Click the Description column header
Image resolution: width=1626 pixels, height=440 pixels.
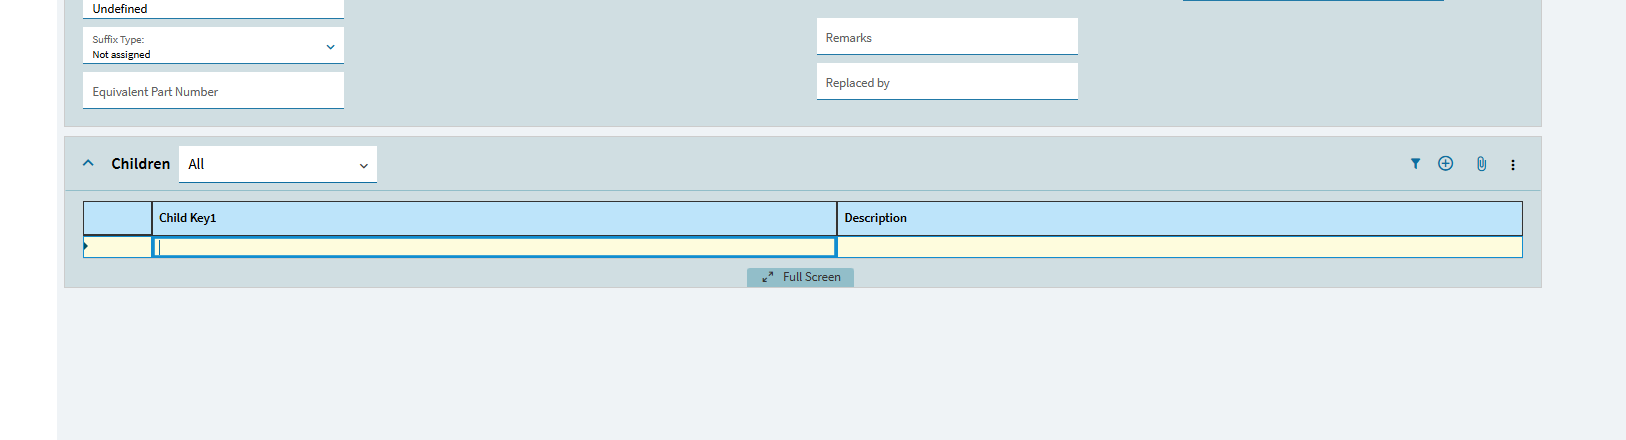1180,218
